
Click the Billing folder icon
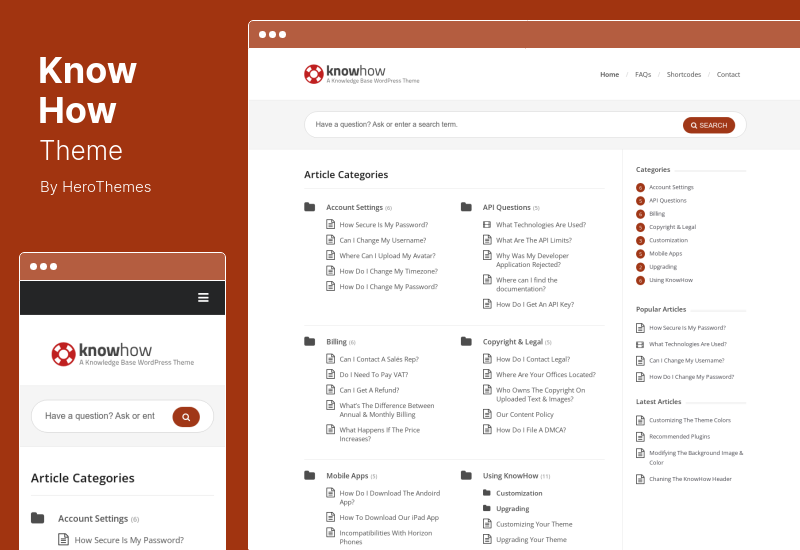click(x=310, y=341)
